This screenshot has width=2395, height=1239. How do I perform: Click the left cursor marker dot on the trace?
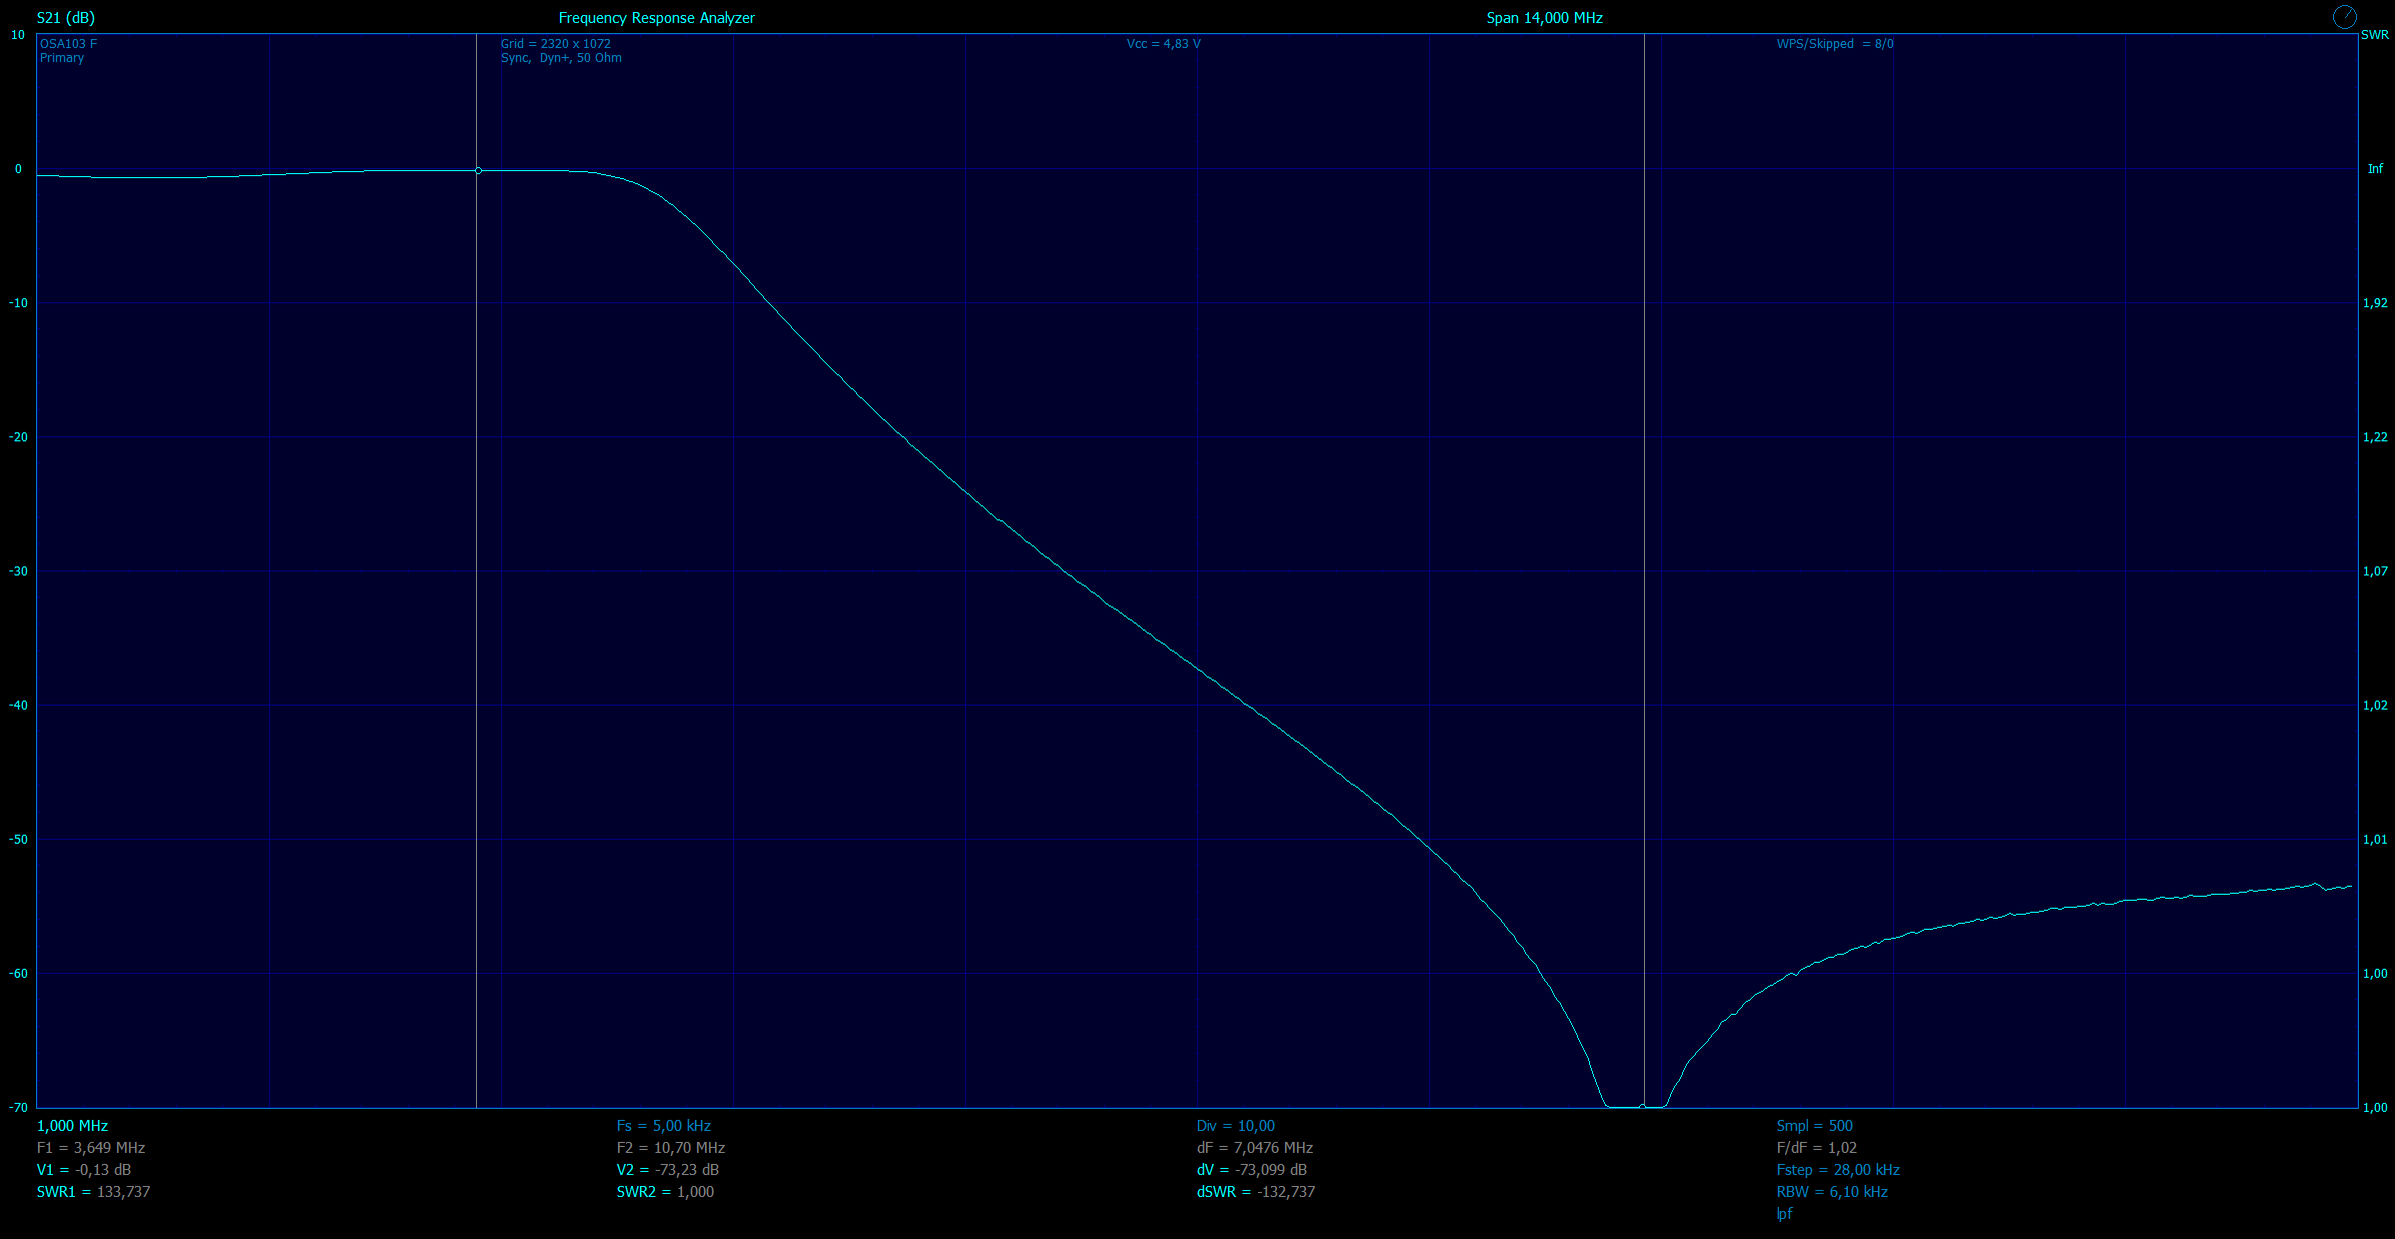coord(478,171)
